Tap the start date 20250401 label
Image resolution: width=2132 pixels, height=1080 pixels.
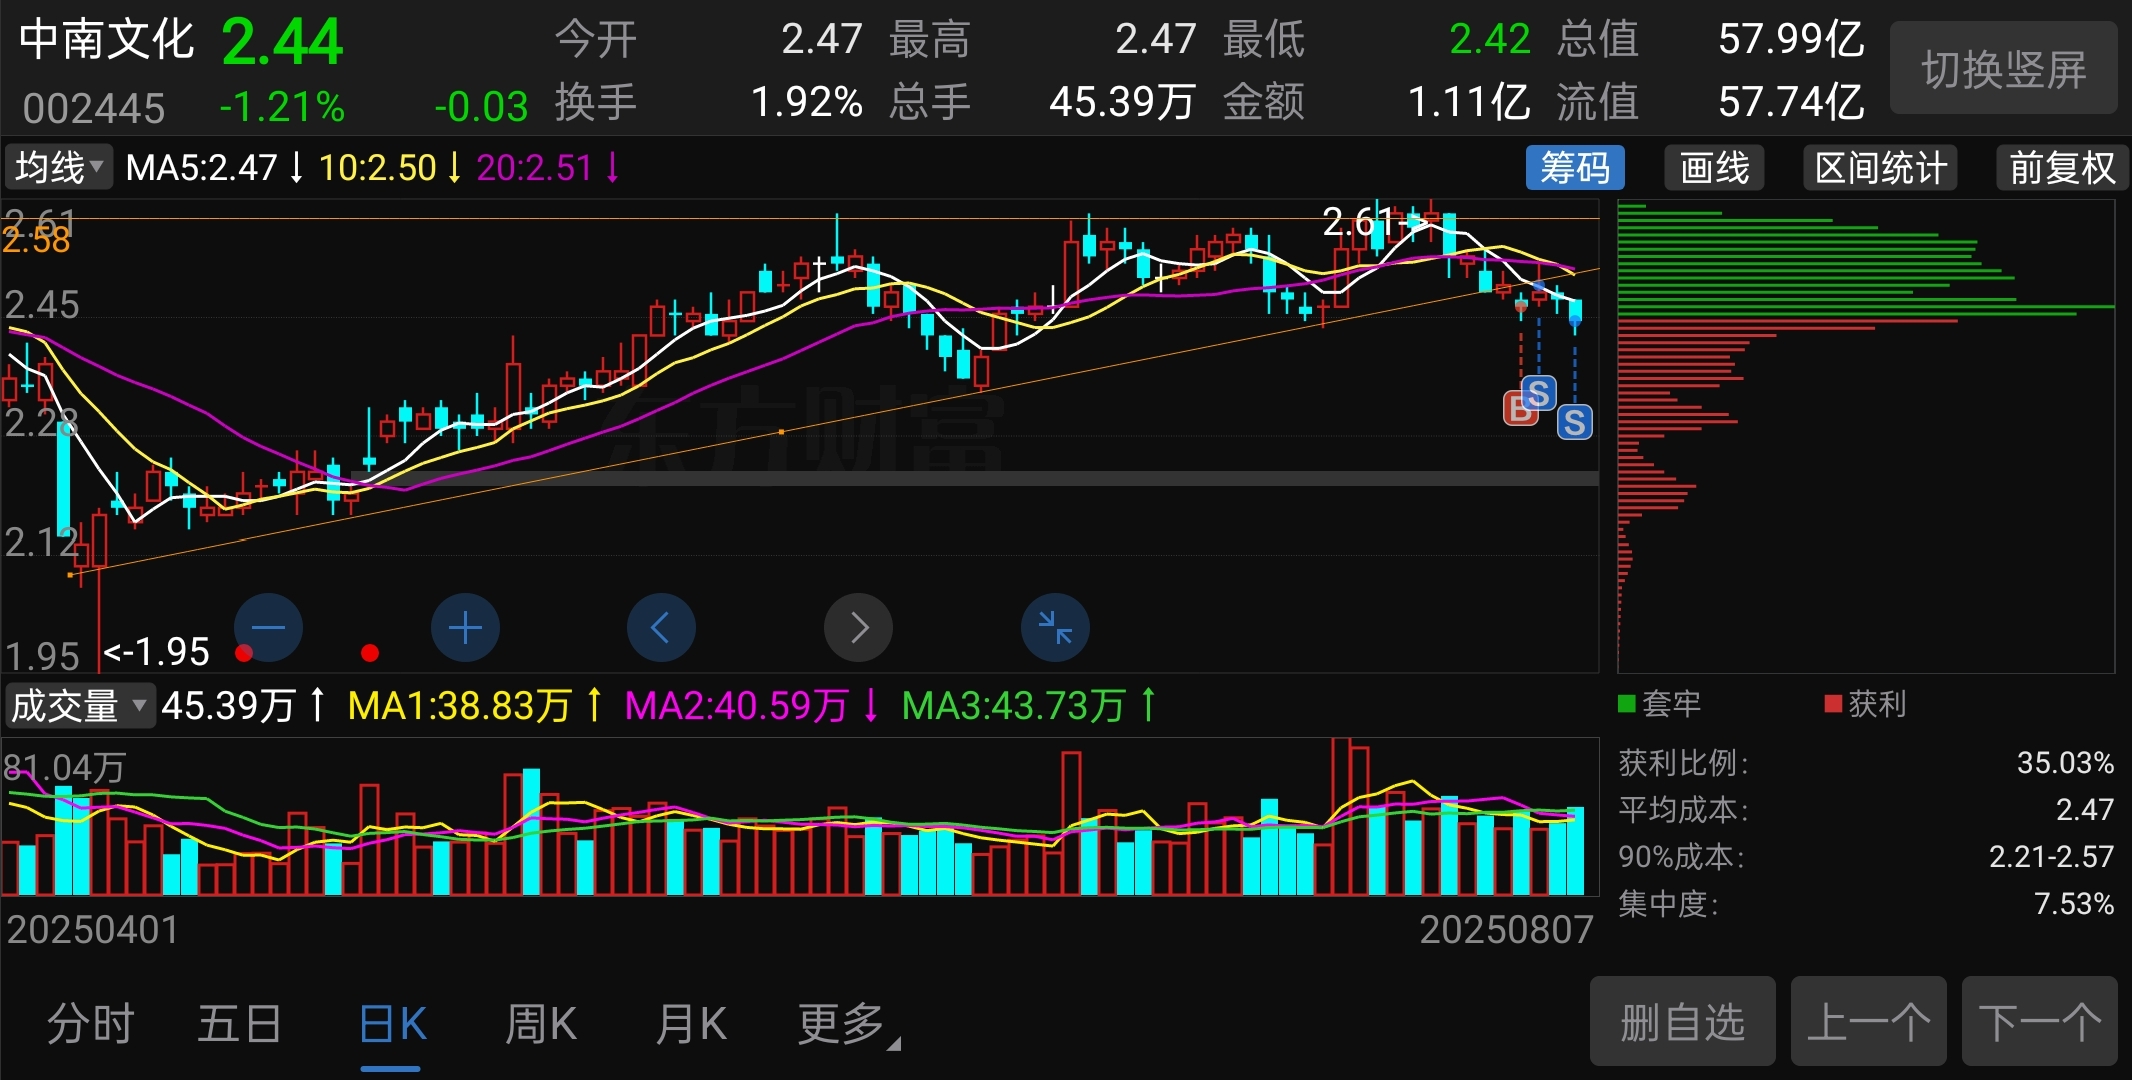pyautogui.click(x=93, y=930)
